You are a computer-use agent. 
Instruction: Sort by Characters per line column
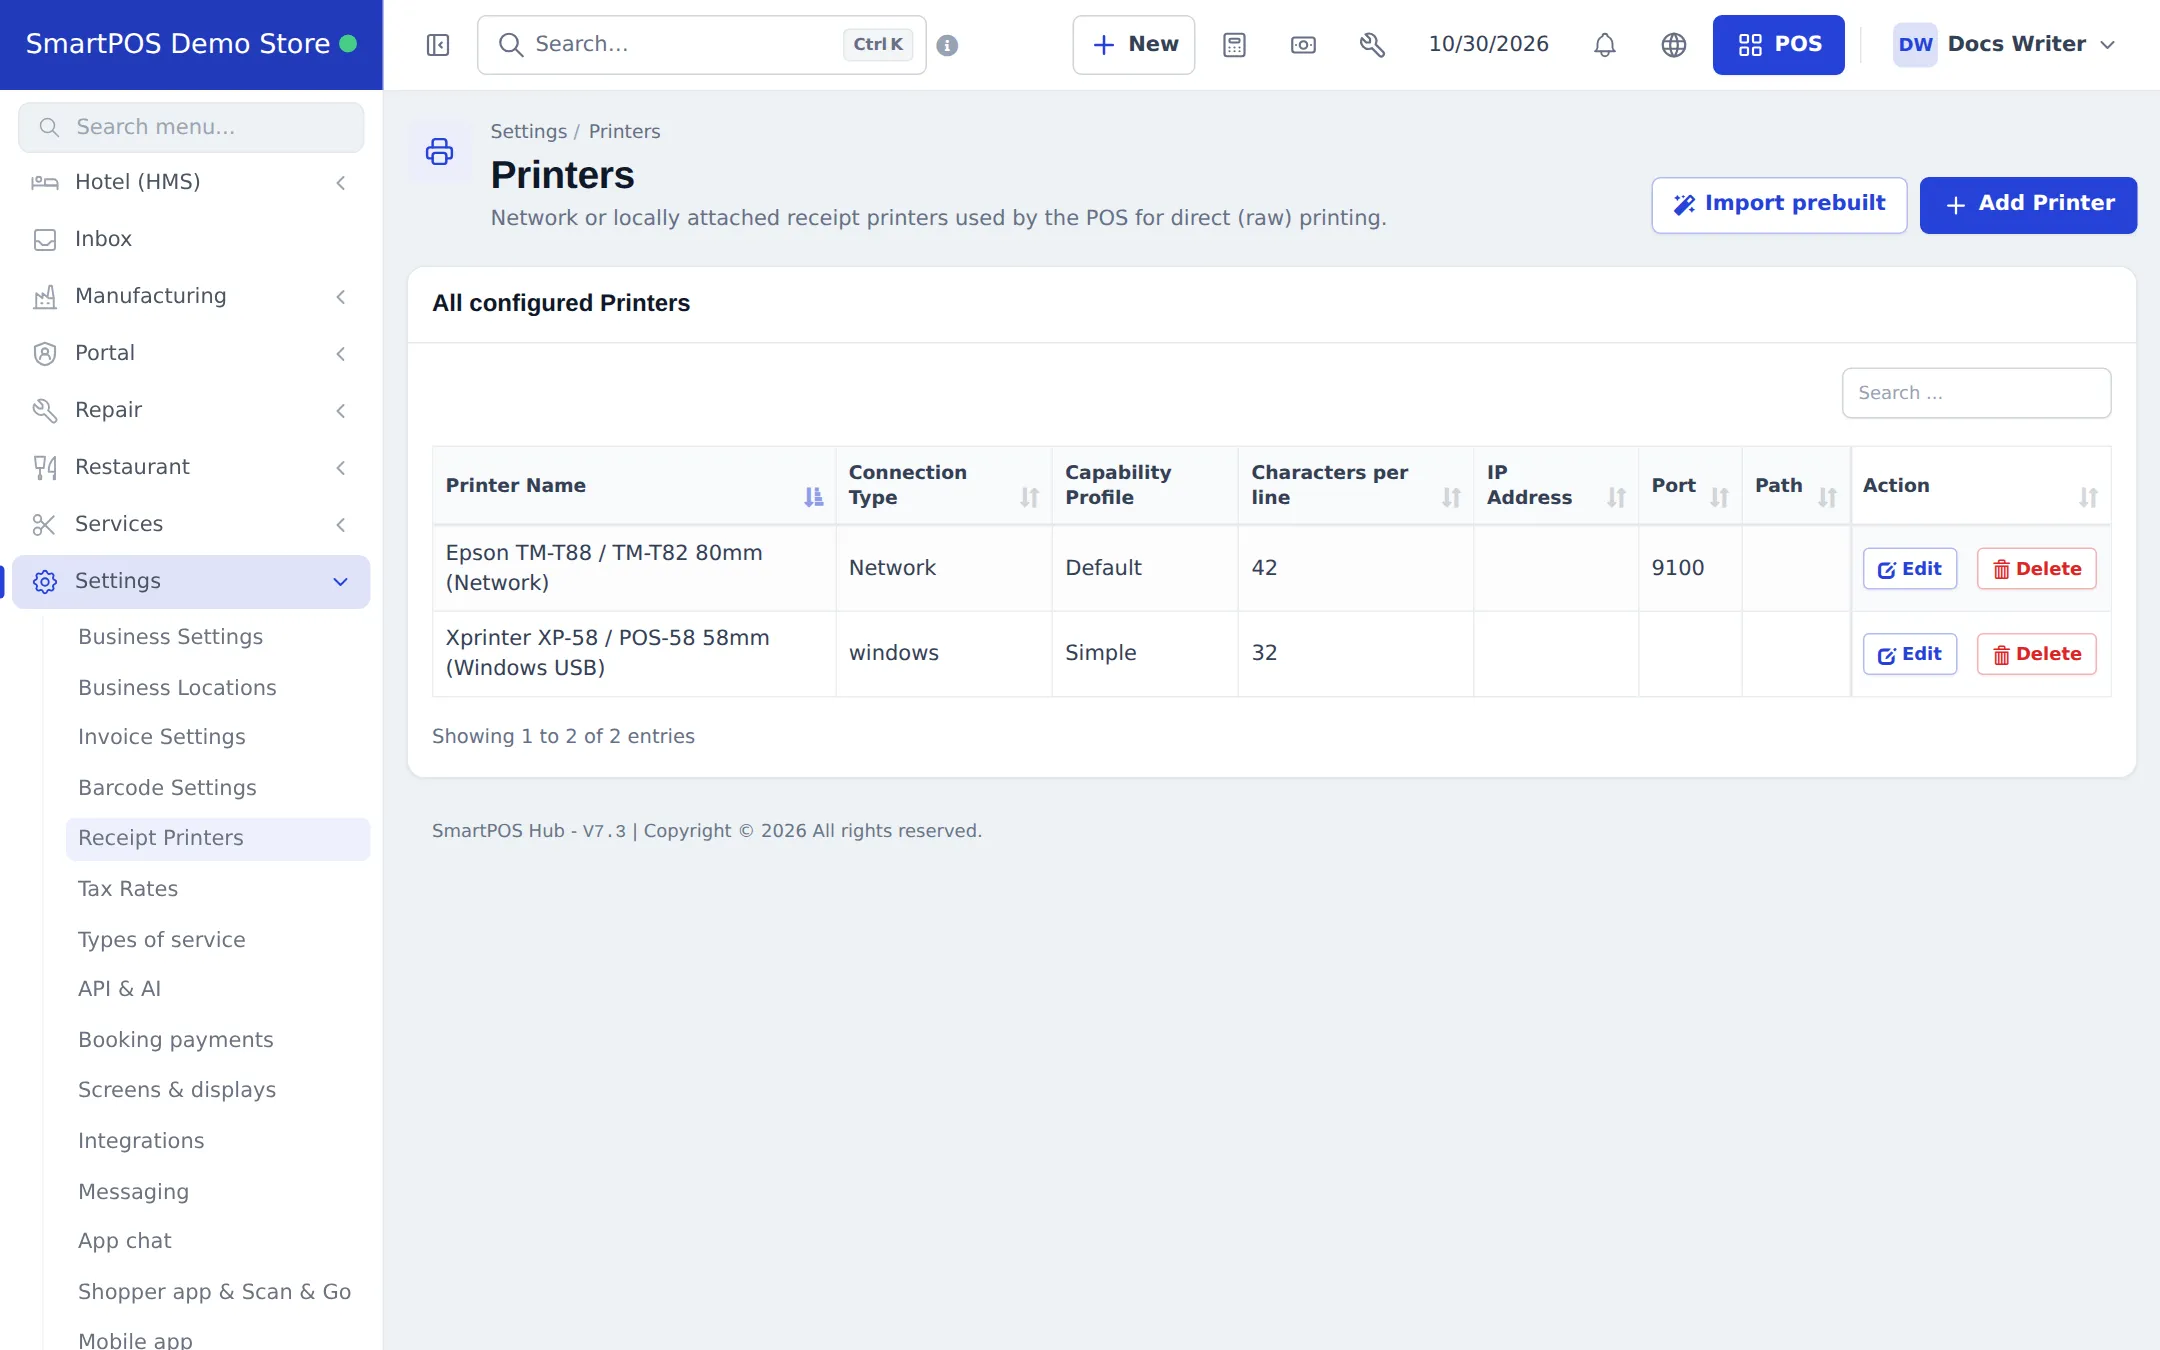point(1355,485)
